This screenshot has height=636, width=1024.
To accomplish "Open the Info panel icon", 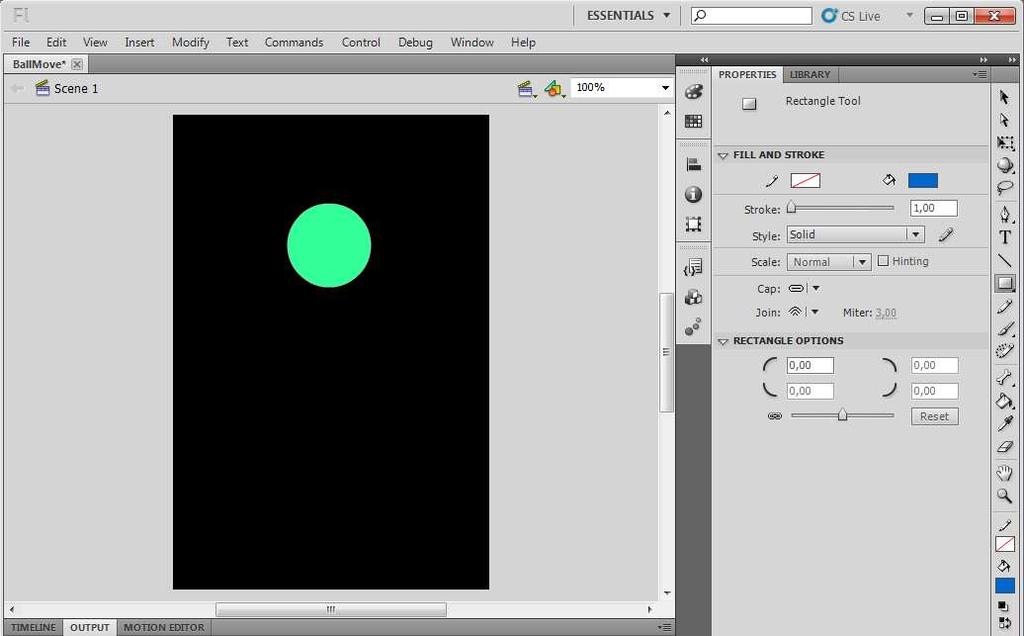I will [694, 195].
